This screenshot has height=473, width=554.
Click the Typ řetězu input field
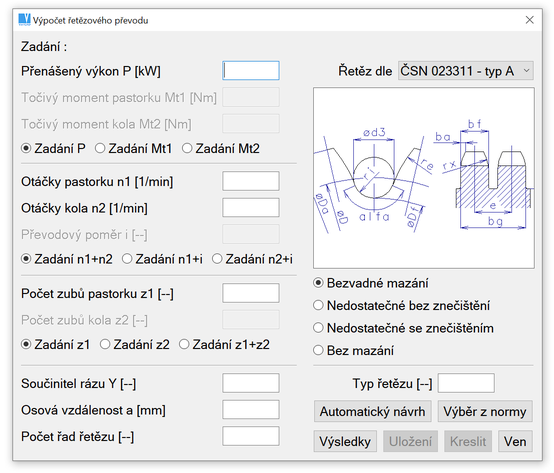pyautogui.click(x=466, y=383)
